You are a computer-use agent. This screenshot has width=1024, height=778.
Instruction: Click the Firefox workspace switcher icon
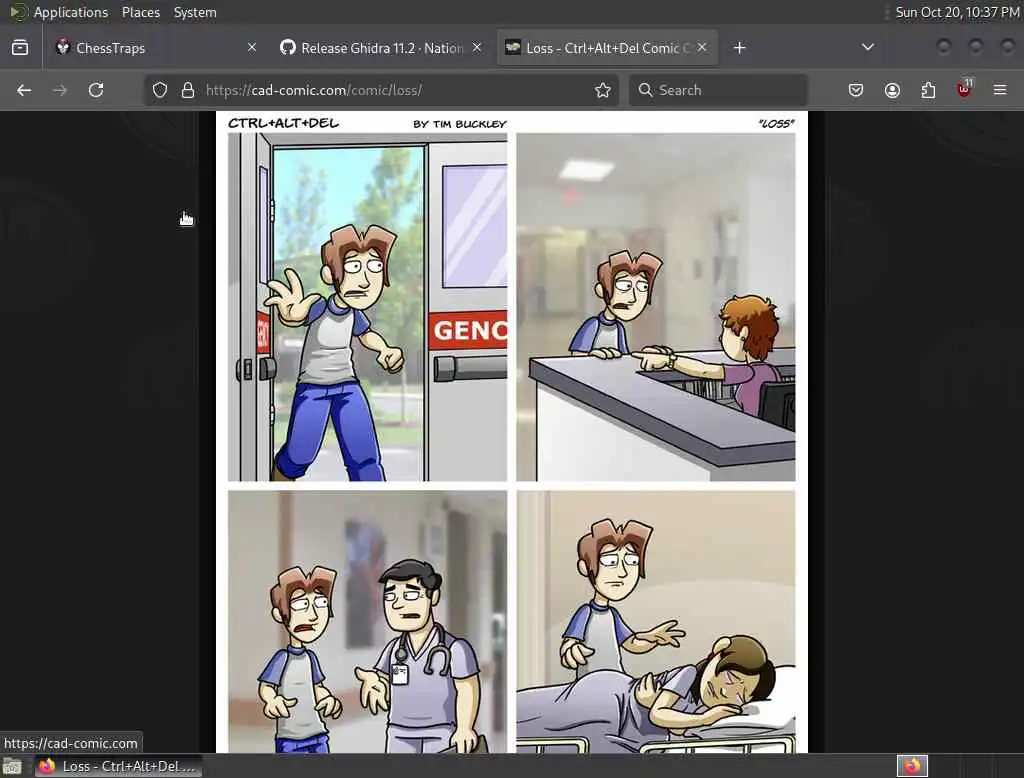click(x=912, y=766)
